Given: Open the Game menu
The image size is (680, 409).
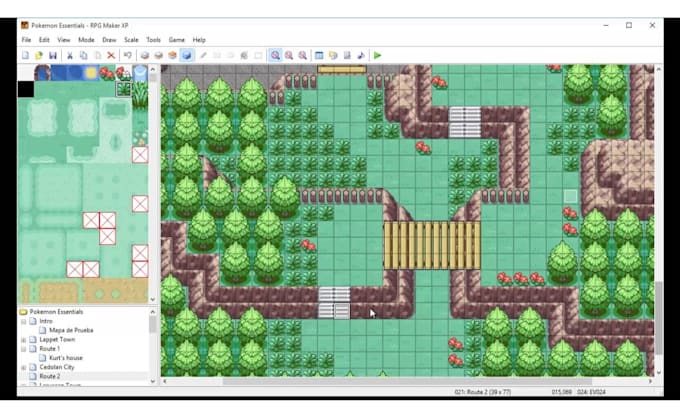Looking at the screenshot, I should tap(177, 39).
